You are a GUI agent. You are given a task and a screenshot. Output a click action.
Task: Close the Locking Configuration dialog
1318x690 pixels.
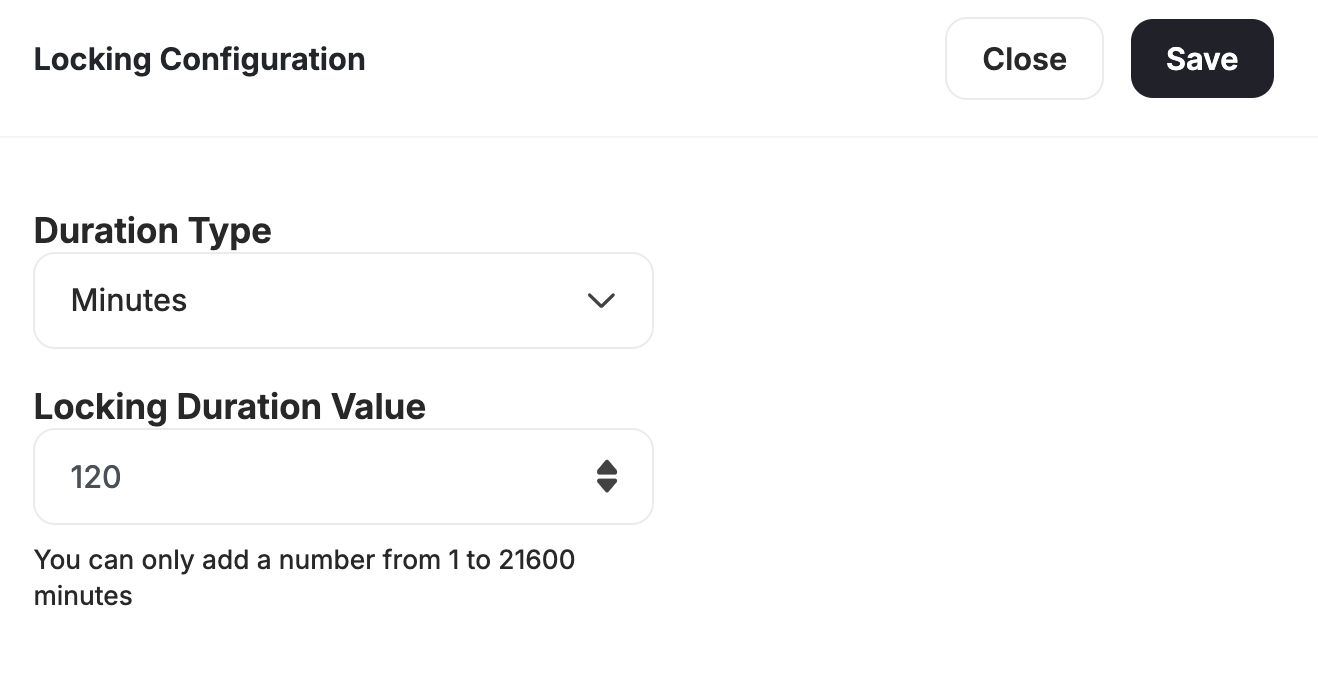(x=1024, y=58)
